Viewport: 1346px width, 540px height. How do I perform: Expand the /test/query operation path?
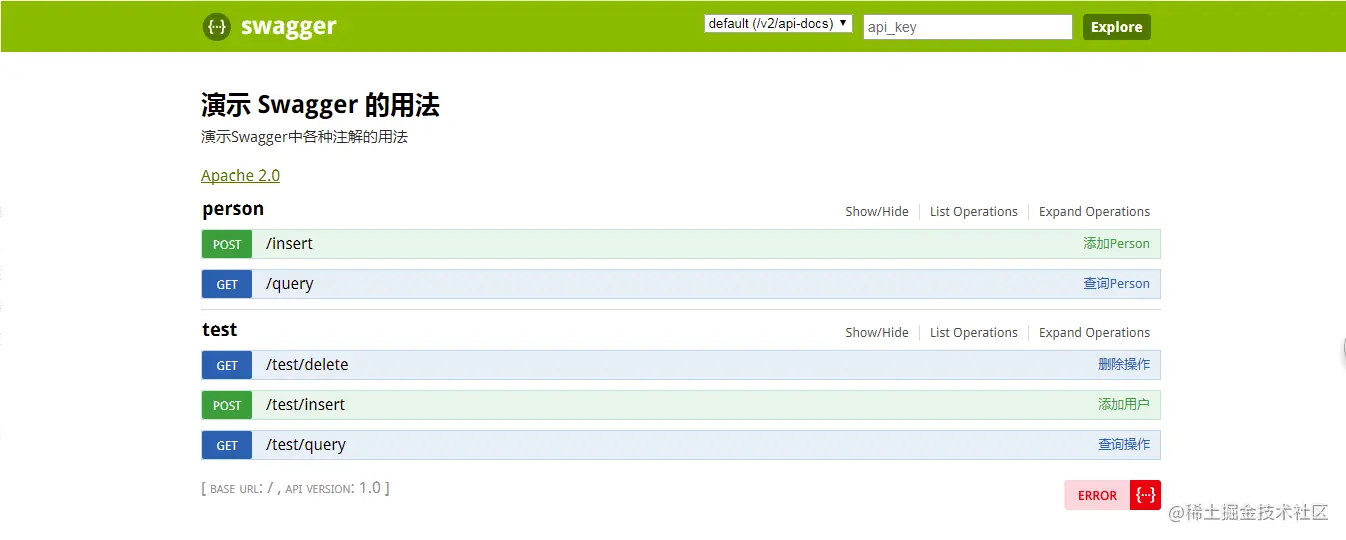coord(306,445)
